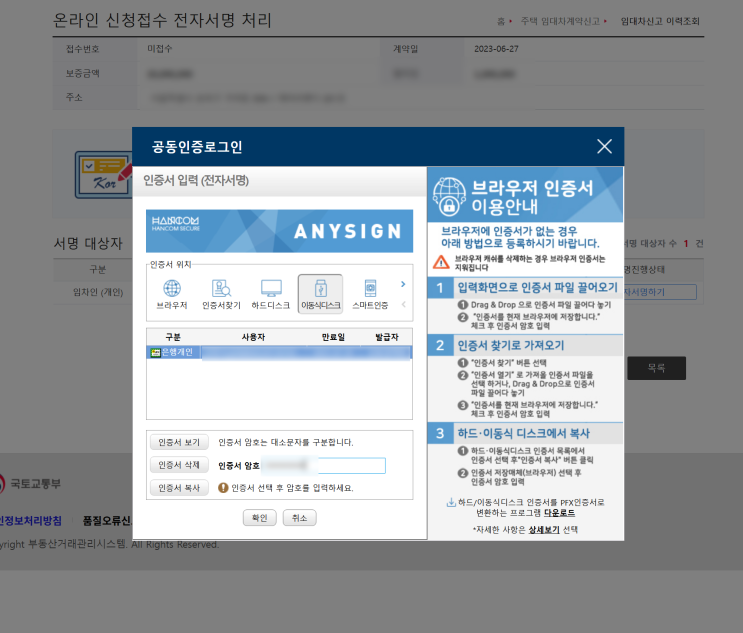Image resolution: width=743 pixels, height=633 pixels.
Task: Choose the 하드디스크 certificate location
Action: pyautogui.click(x=271, y=294)
